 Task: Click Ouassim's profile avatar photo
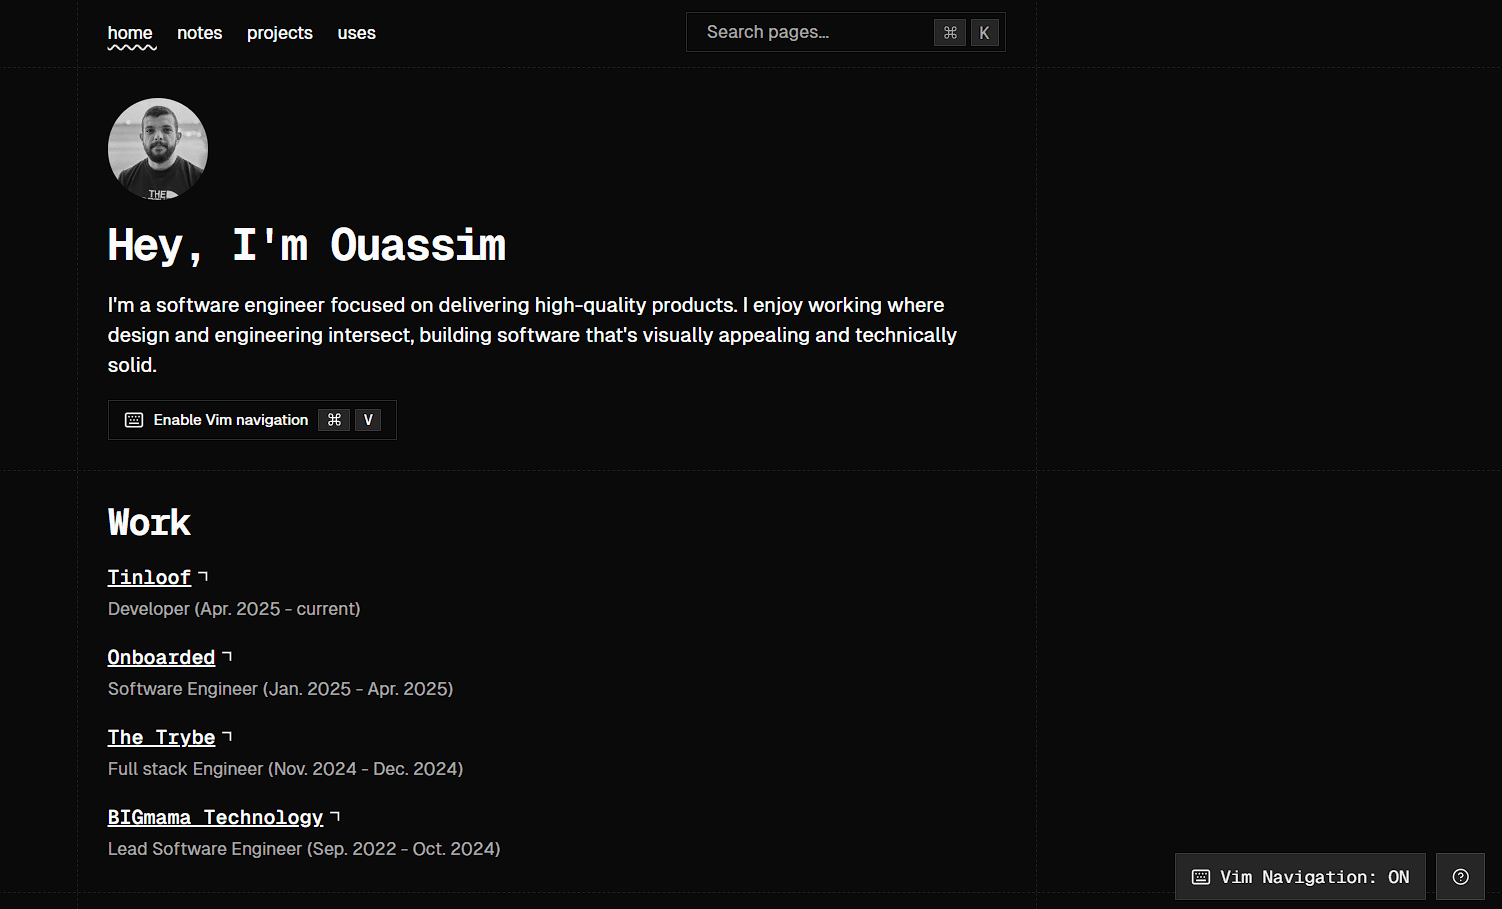point(158,148)
